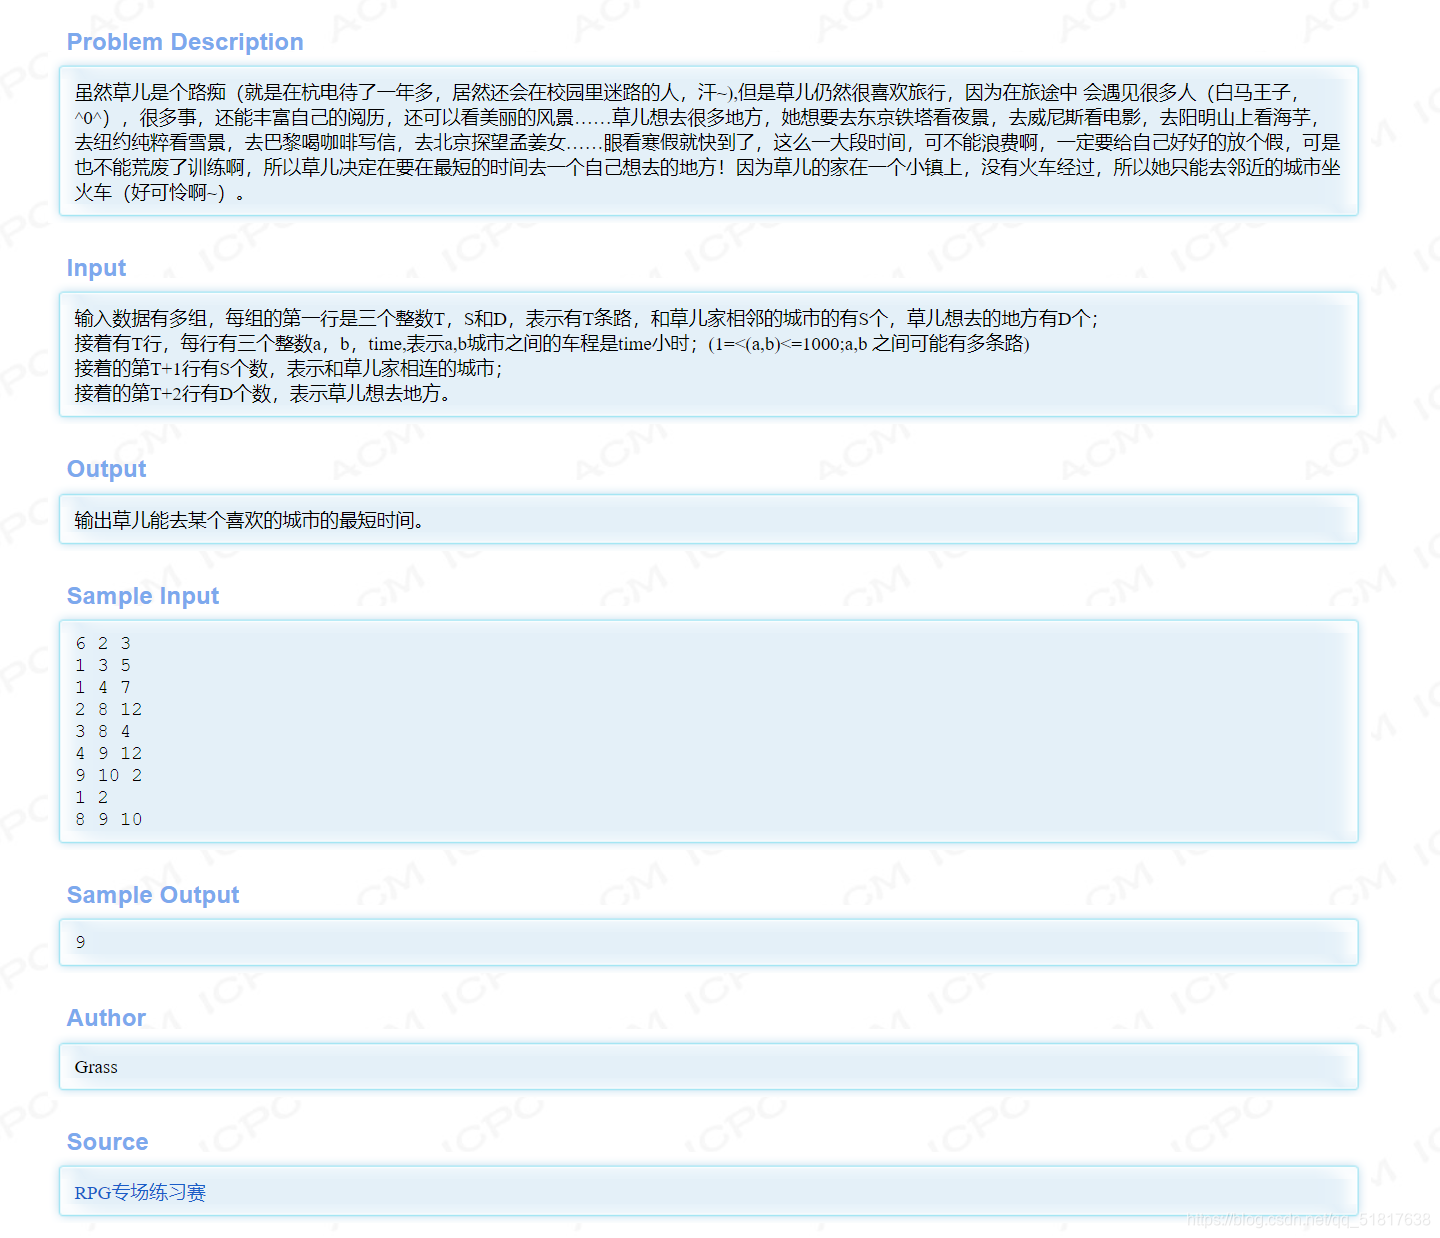Open the RPG专场练习赛 source link
This screenshot has width=1440, height=1238.
point(140,1192)
